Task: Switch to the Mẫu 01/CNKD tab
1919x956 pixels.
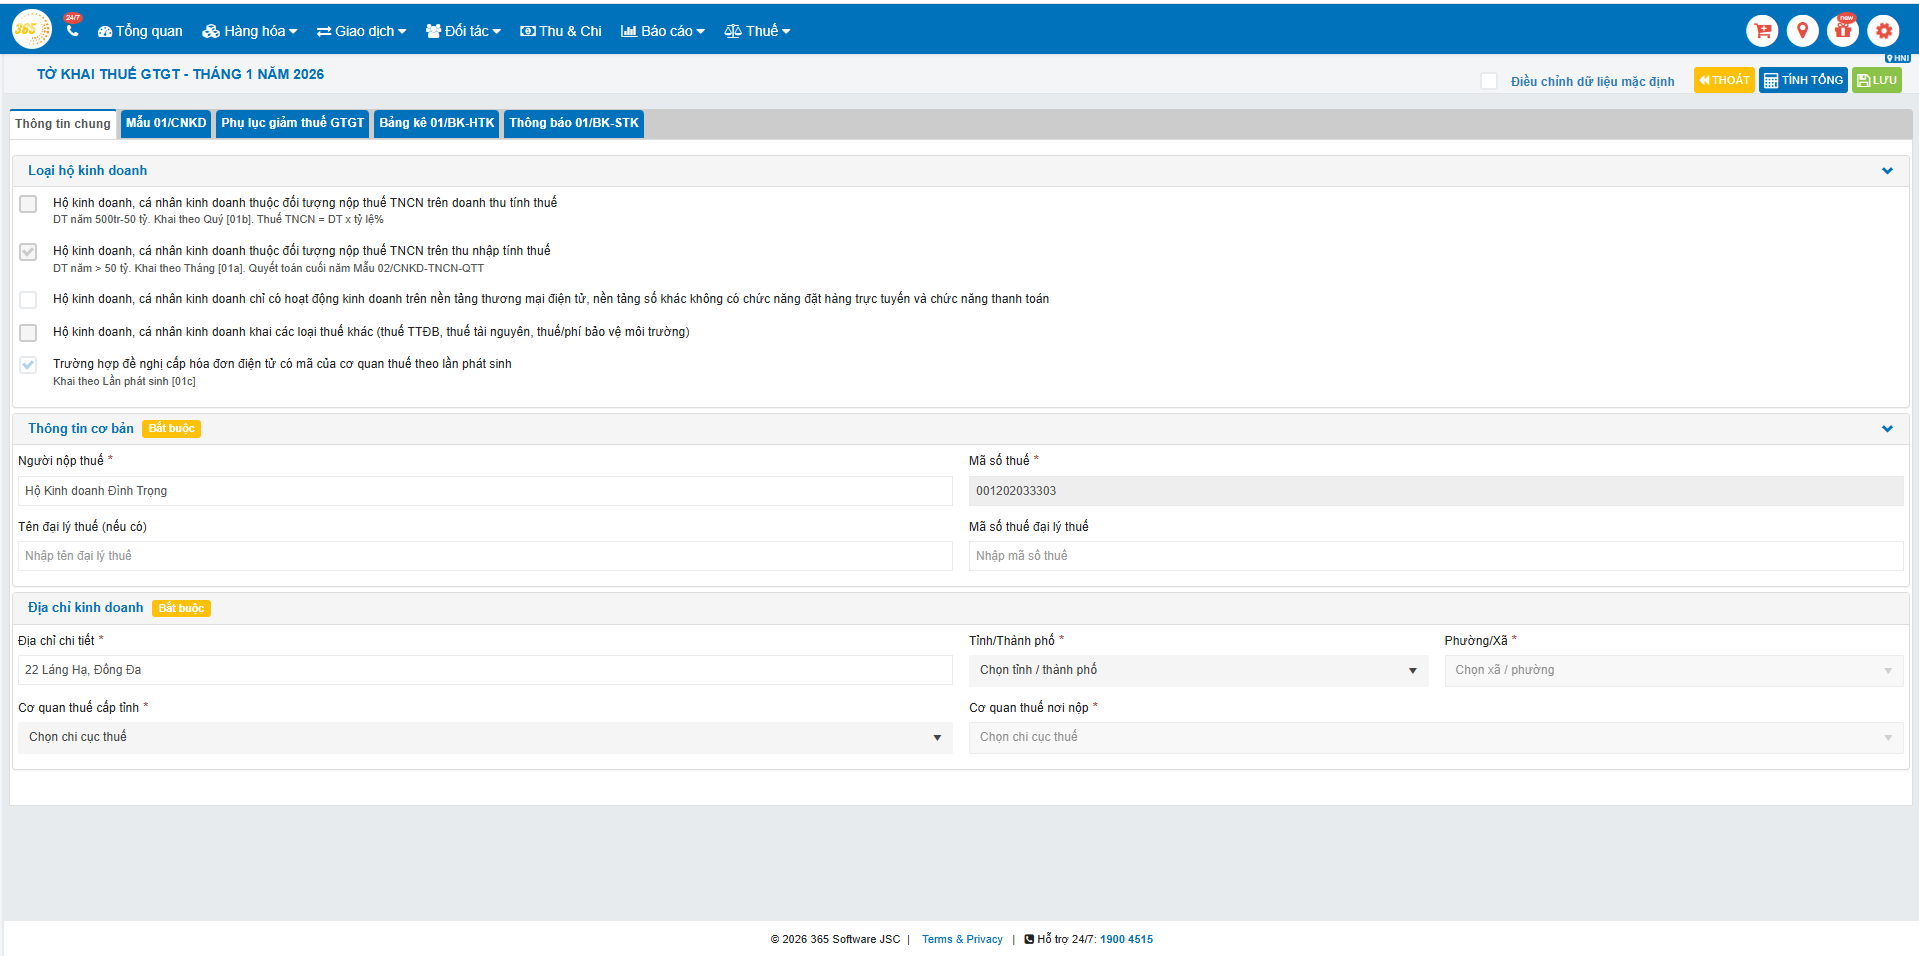Action: point(166,123)
